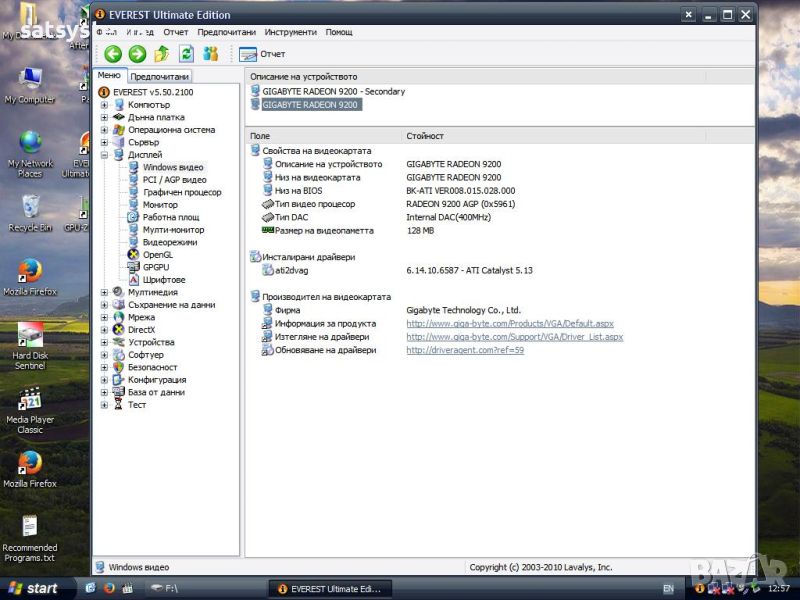This screenshot has height=600, width=800.
Task: Click the green Back arrow in toolbar
Action: pyautogui.click(x=113, y=54)
